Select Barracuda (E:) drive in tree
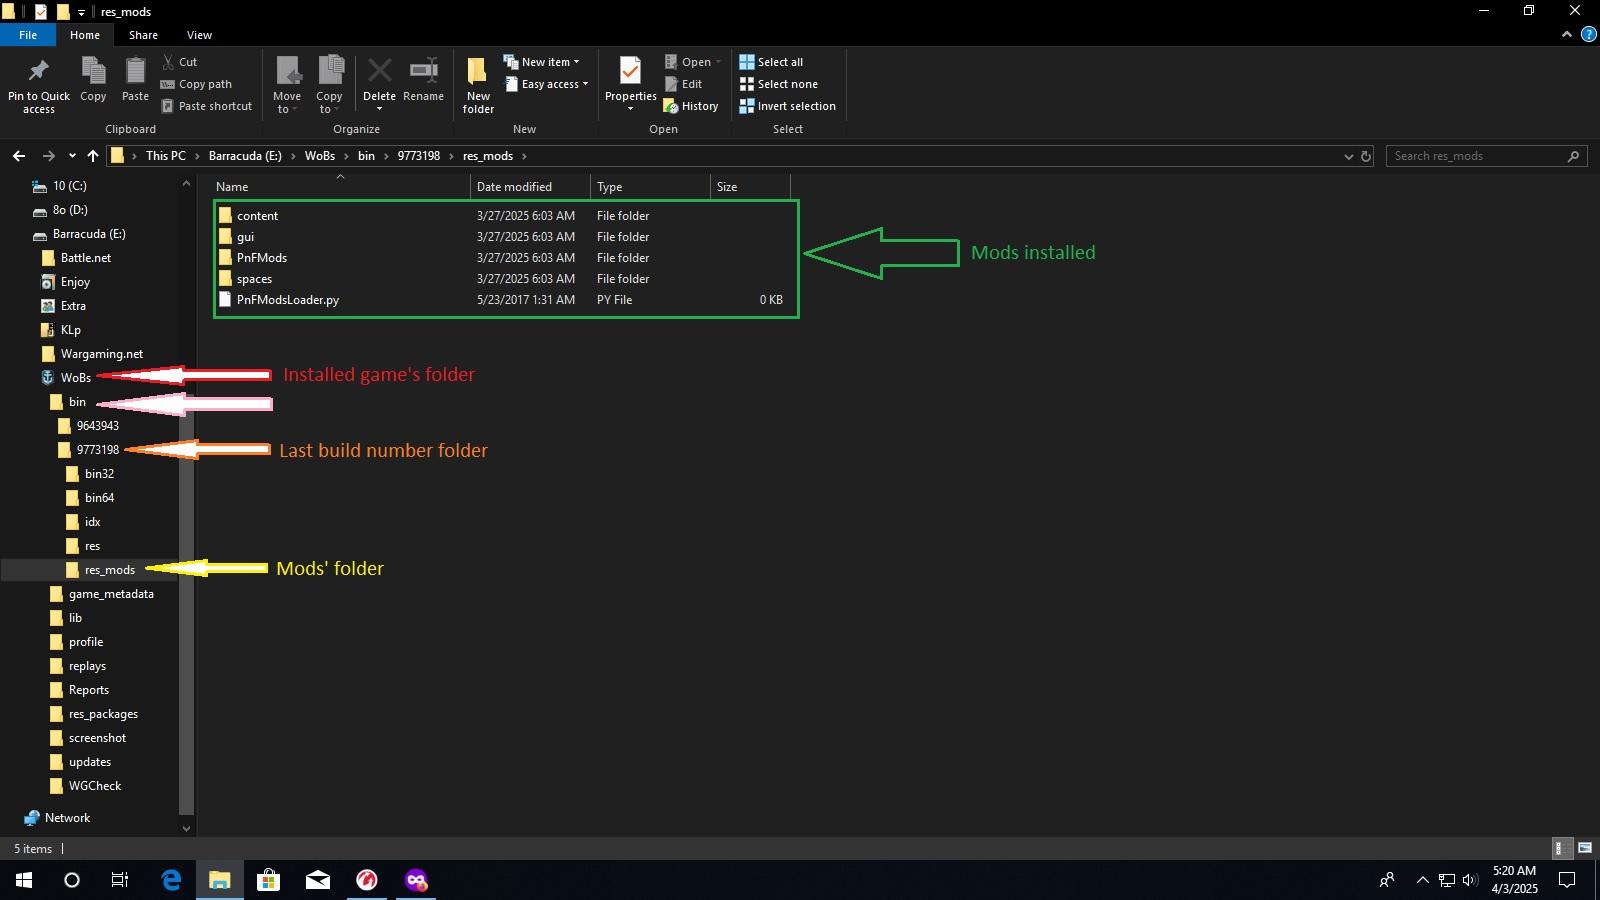Viewport: 1600px width, 900px height. pyautogui.click(x=89, y=234)
